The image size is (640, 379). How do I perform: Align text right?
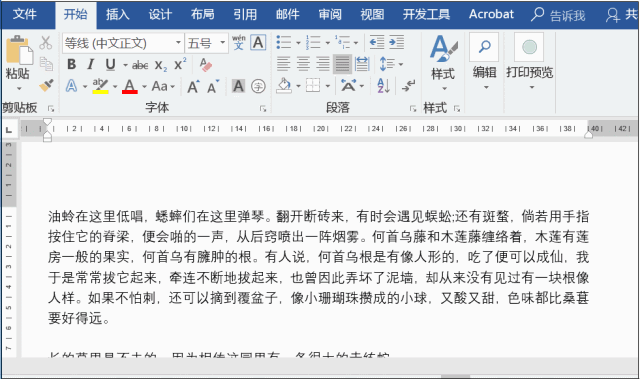(322, 64)
